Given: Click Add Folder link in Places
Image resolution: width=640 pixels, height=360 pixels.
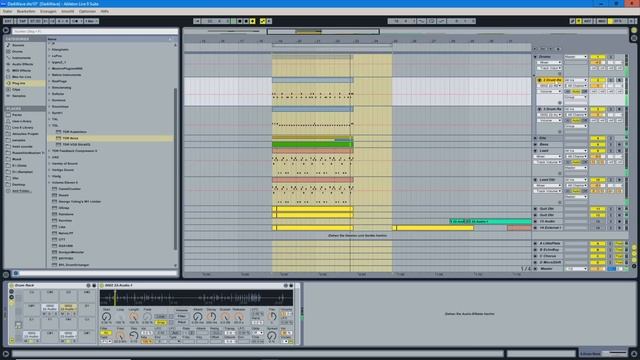Looking at the screenshot, I should pos(22,191).
